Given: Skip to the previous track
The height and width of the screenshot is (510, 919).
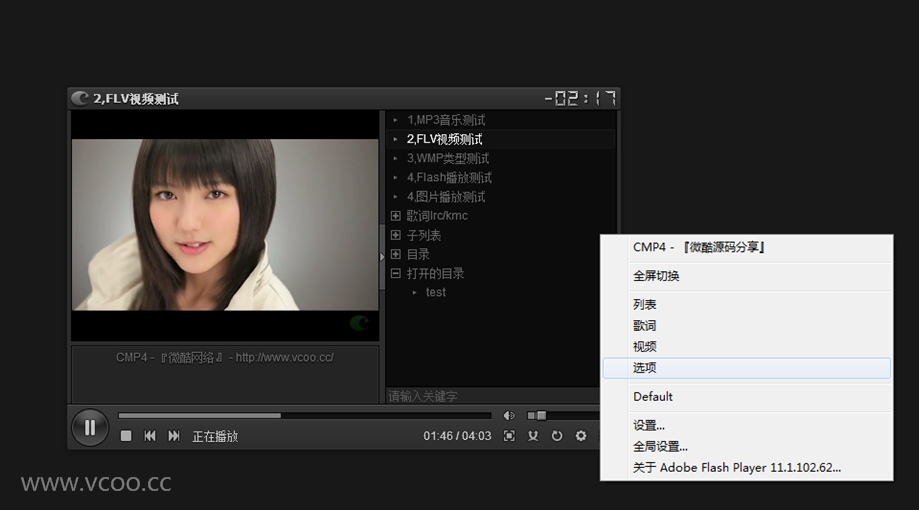Looking at the screenshot, I should (150, 436).
